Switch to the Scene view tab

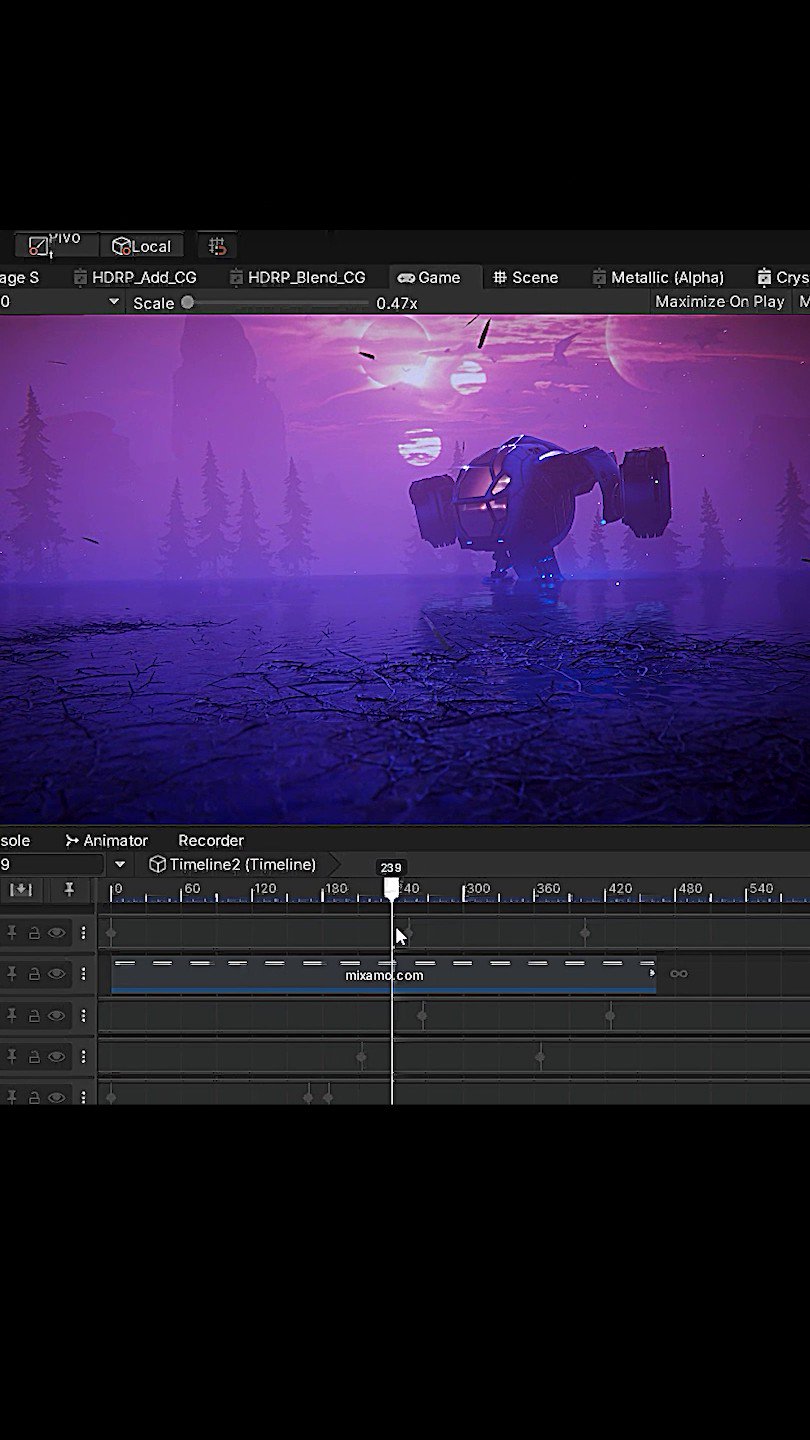[x=527, y=277]
